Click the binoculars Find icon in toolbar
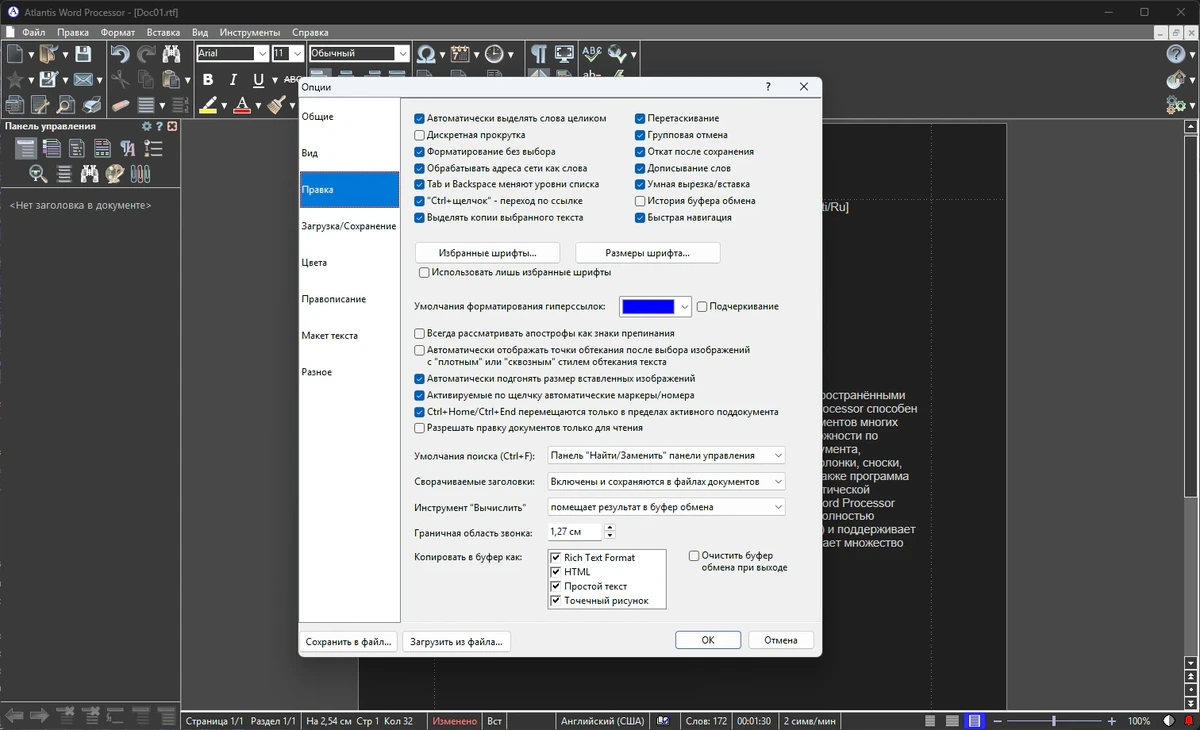Viewport: 1200px width, 730px height. click(x=171, y=54)
